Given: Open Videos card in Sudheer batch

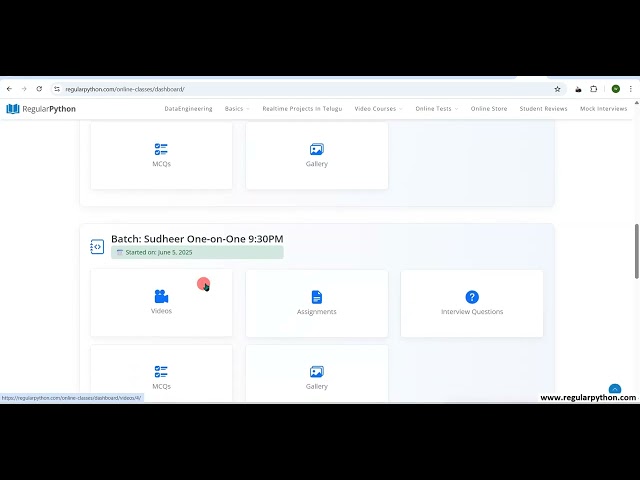Looking at the screenshot, I should point(162,302).
